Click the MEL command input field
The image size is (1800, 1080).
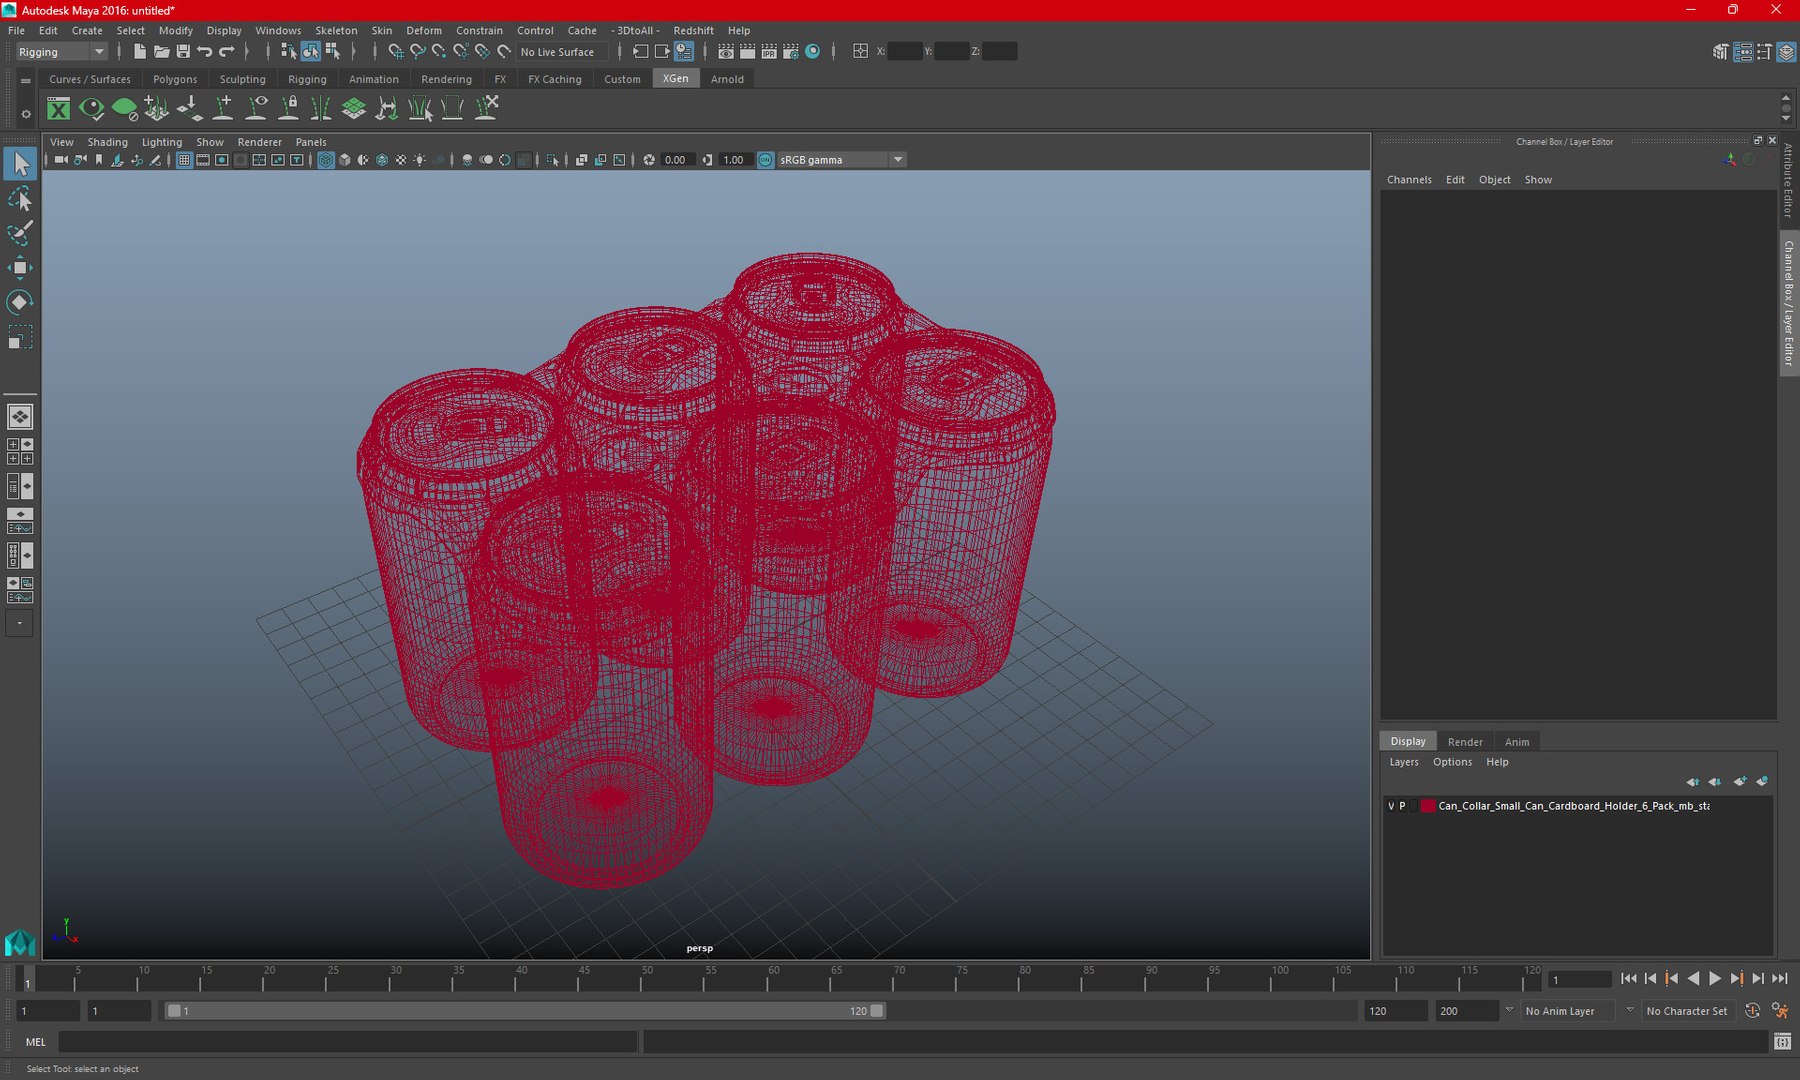tap(347, 1042)
